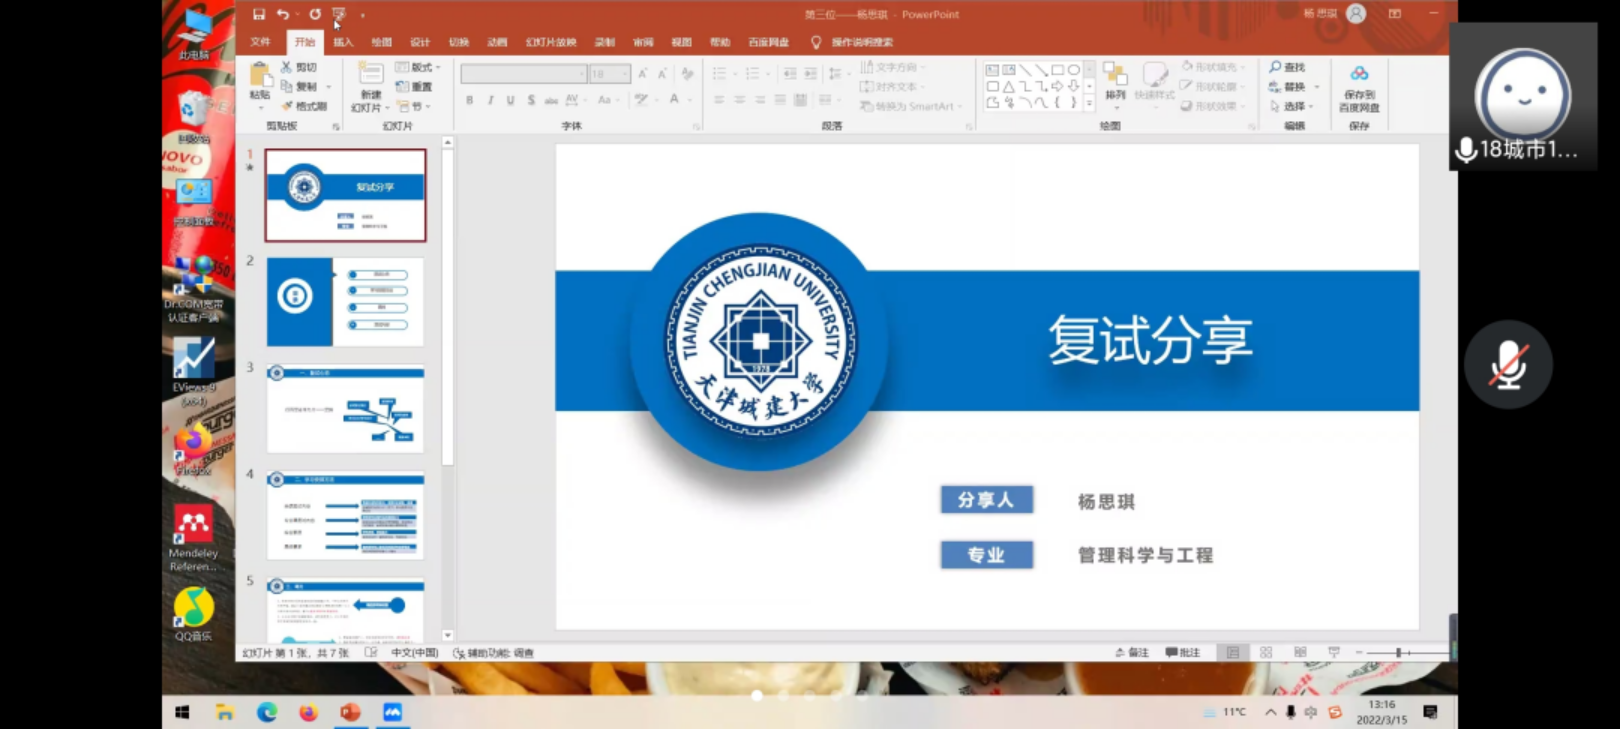Select the oval shape in shapes gallery
This screenshot has height=729, width=1620.
point(1074,70)
